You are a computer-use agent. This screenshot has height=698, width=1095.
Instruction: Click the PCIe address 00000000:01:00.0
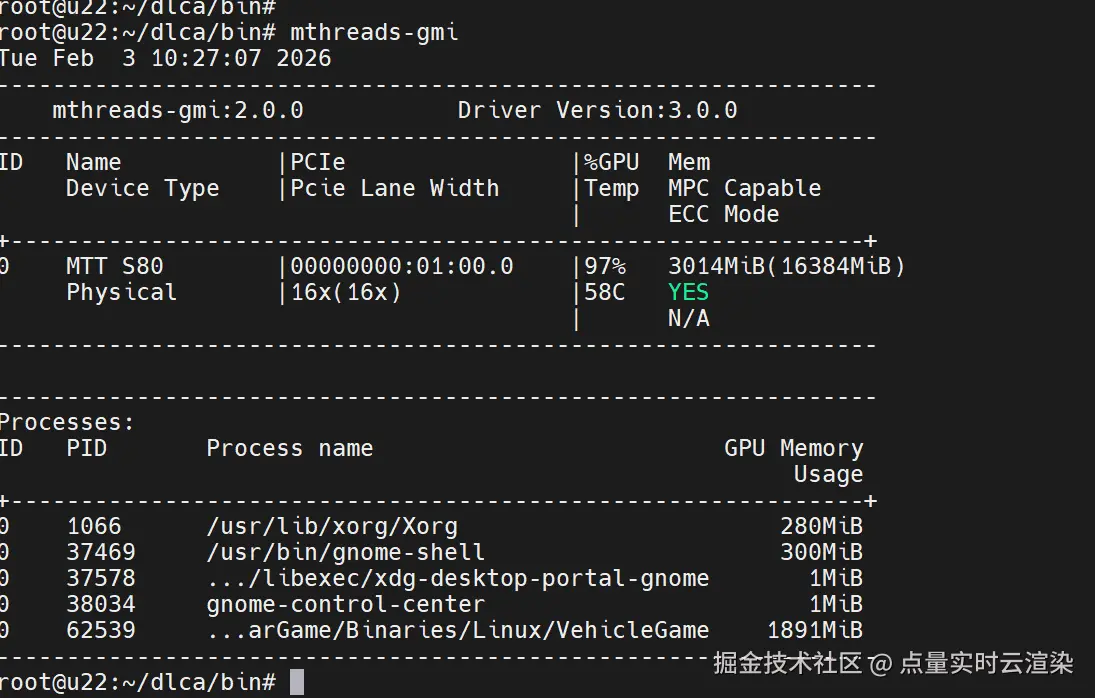402,266
